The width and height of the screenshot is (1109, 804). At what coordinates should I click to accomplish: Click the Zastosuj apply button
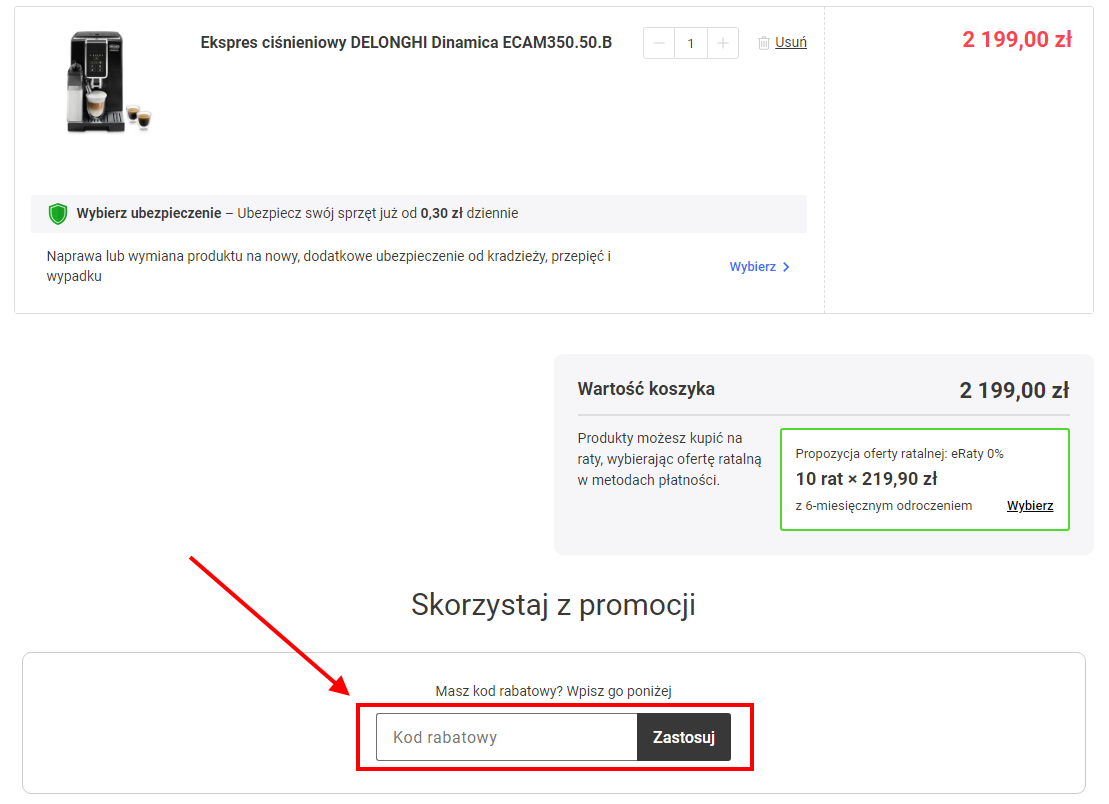[x=684, y=737]
